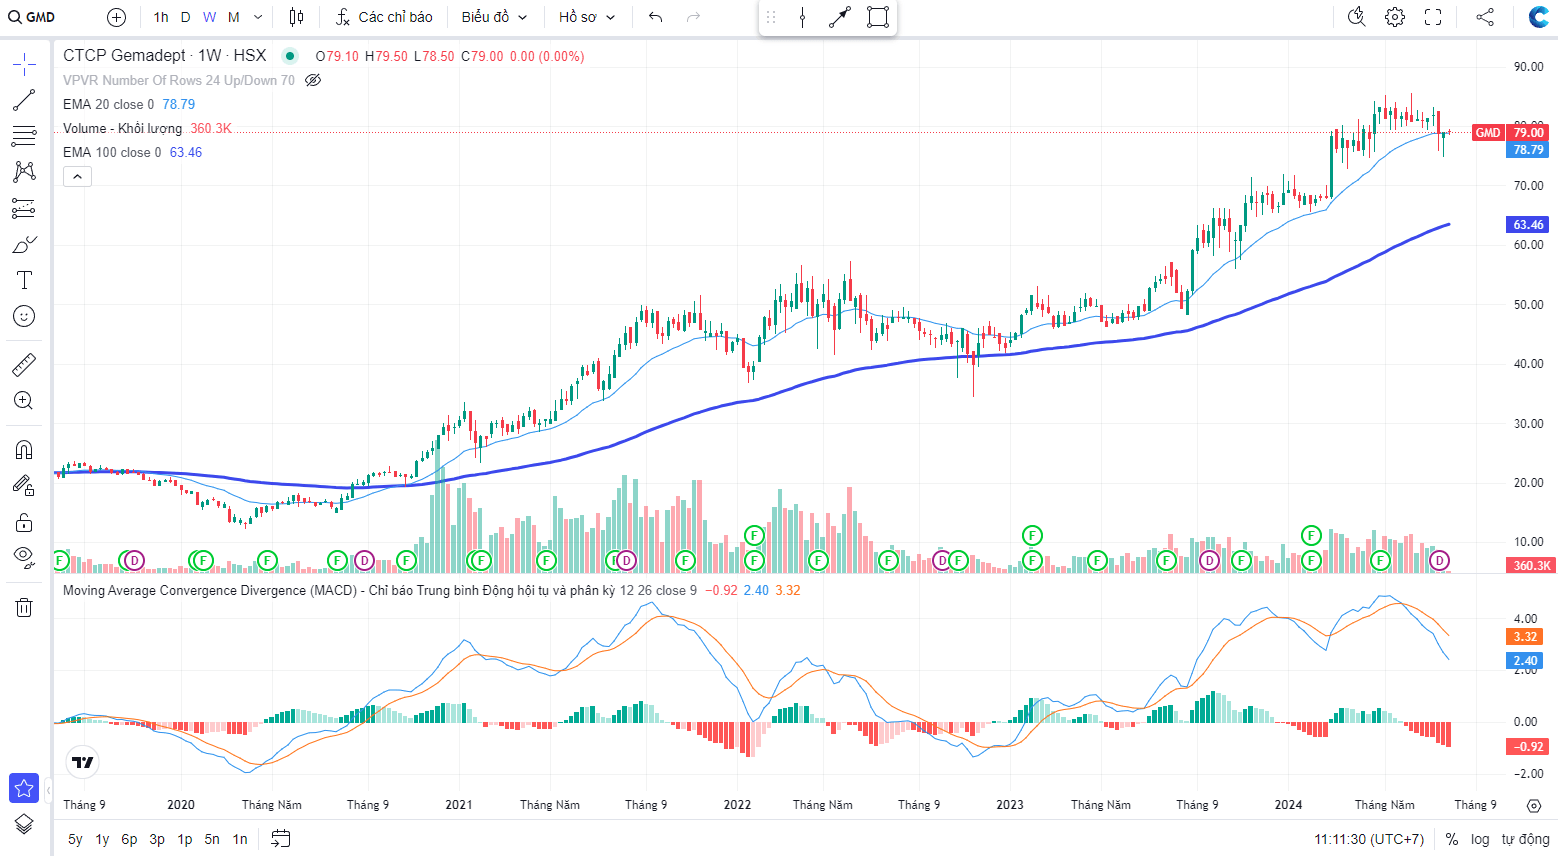Open forecasting and measurement tools

coord(24,208)
